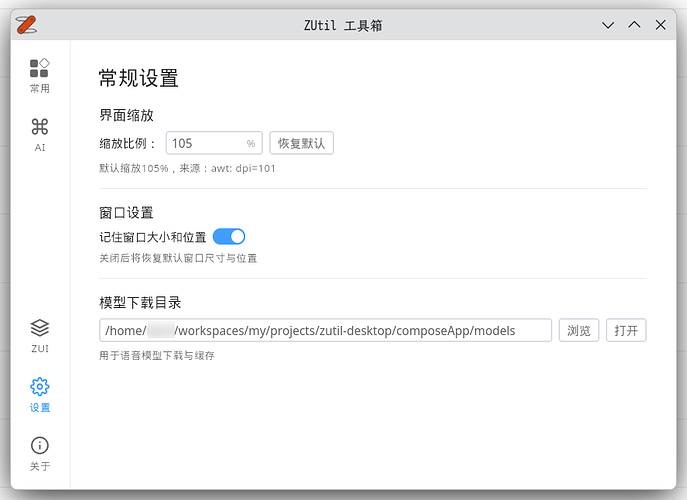Close the ZUtil 工具箱 window
The height and width of the screenshot is (500, 687).
click(x=660, y=25)
